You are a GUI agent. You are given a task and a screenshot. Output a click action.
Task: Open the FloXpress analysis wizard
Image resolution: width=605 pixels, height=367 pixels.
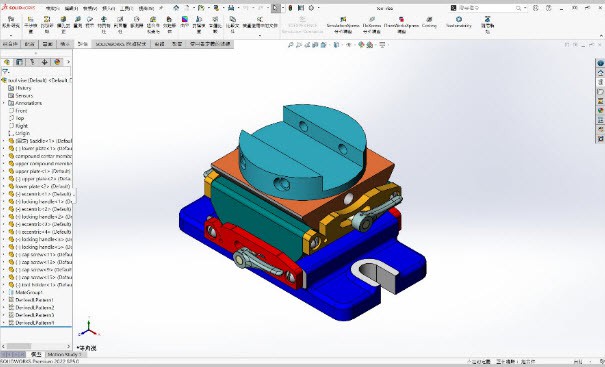[x=372, y=25]
